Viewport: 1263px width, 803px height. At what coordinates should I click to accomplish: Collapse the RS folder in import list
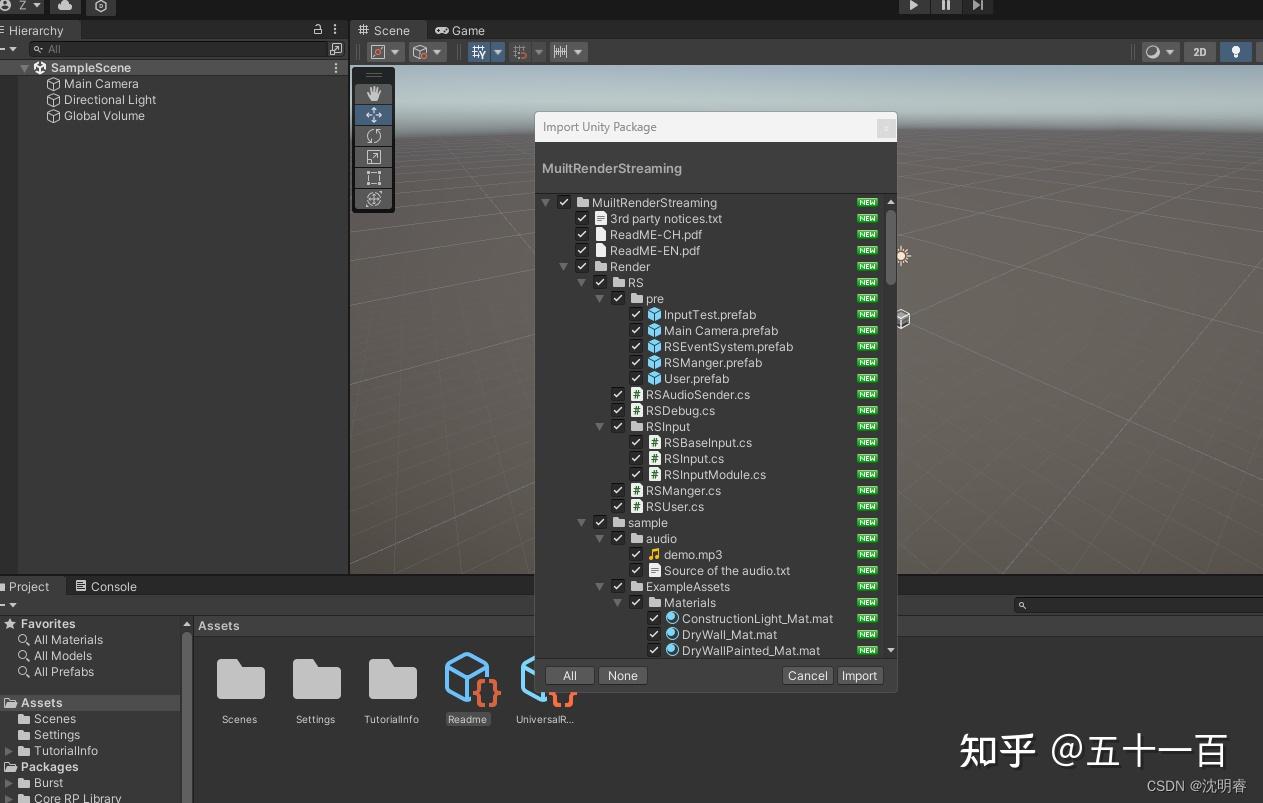[x=582, y=283]
